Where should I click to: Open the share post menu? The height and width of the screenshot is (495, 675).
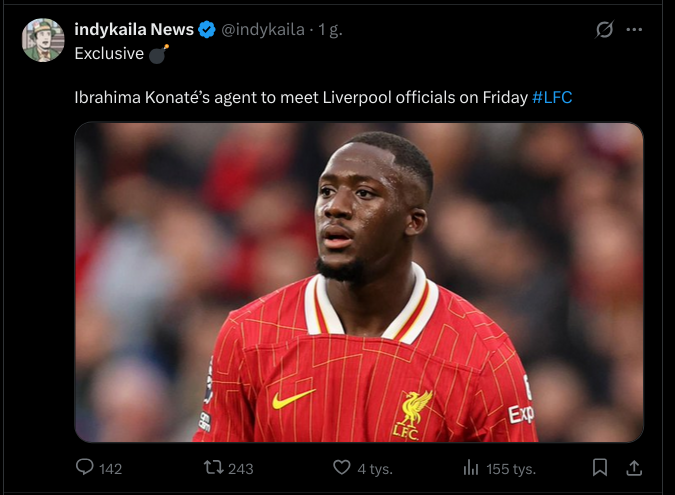634,467
